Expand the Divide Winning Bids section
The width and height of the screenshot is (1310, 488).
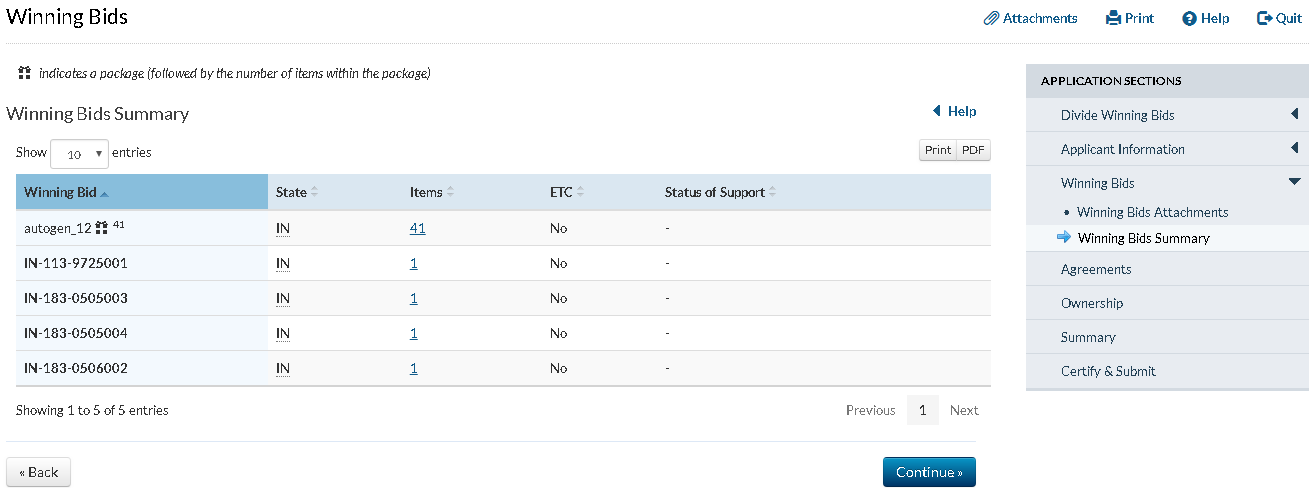point(1294,115)
